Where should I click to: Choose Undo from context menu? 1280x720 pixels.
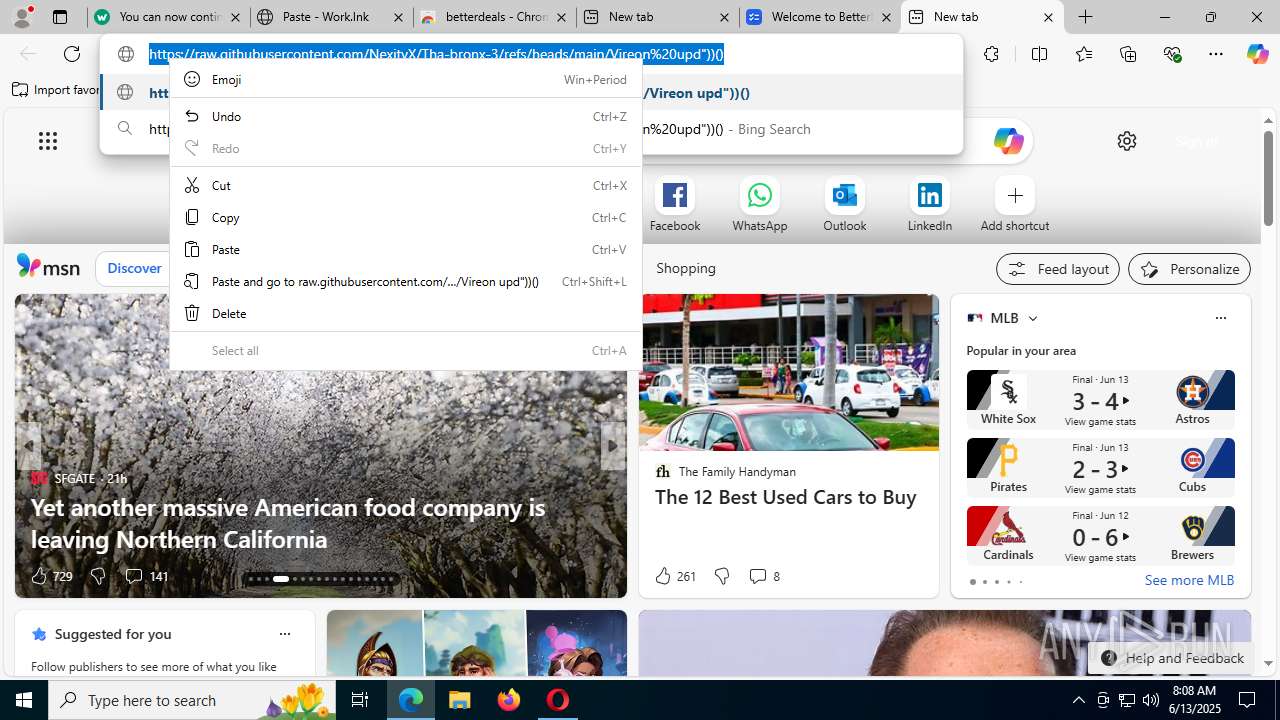(x=405, y=117)
